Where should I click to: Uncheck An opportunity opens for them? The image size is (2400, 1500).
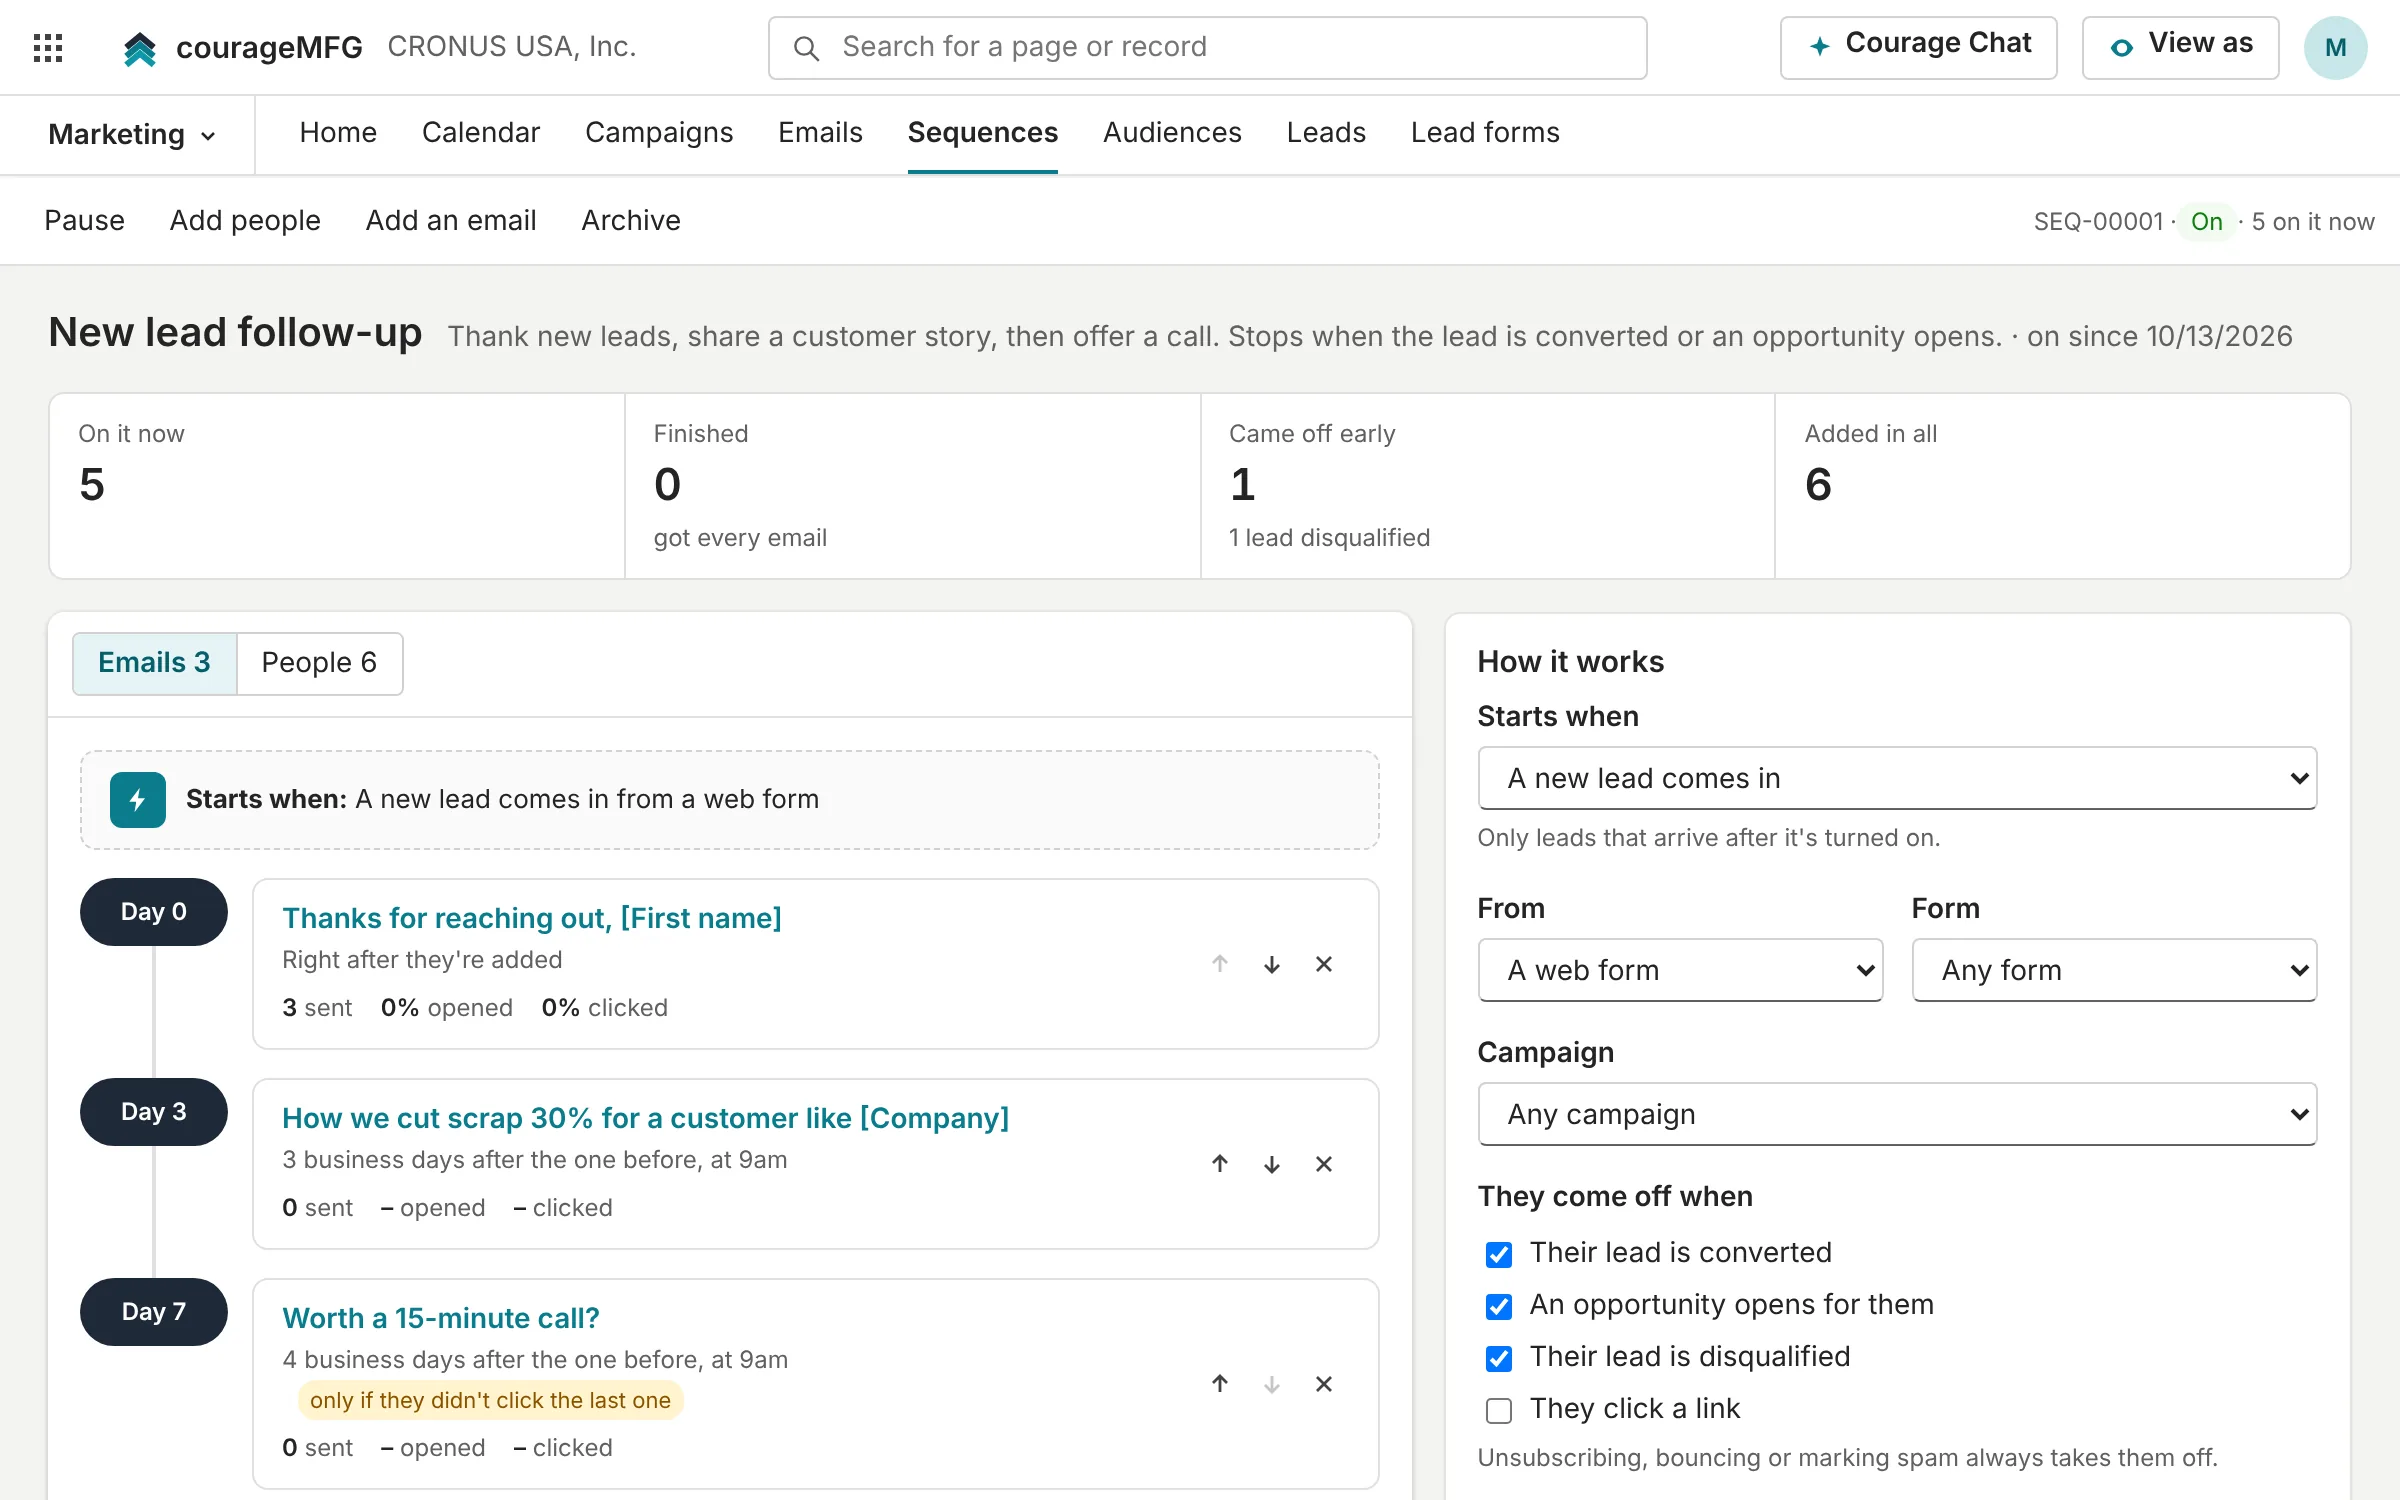(1499, 1306)
